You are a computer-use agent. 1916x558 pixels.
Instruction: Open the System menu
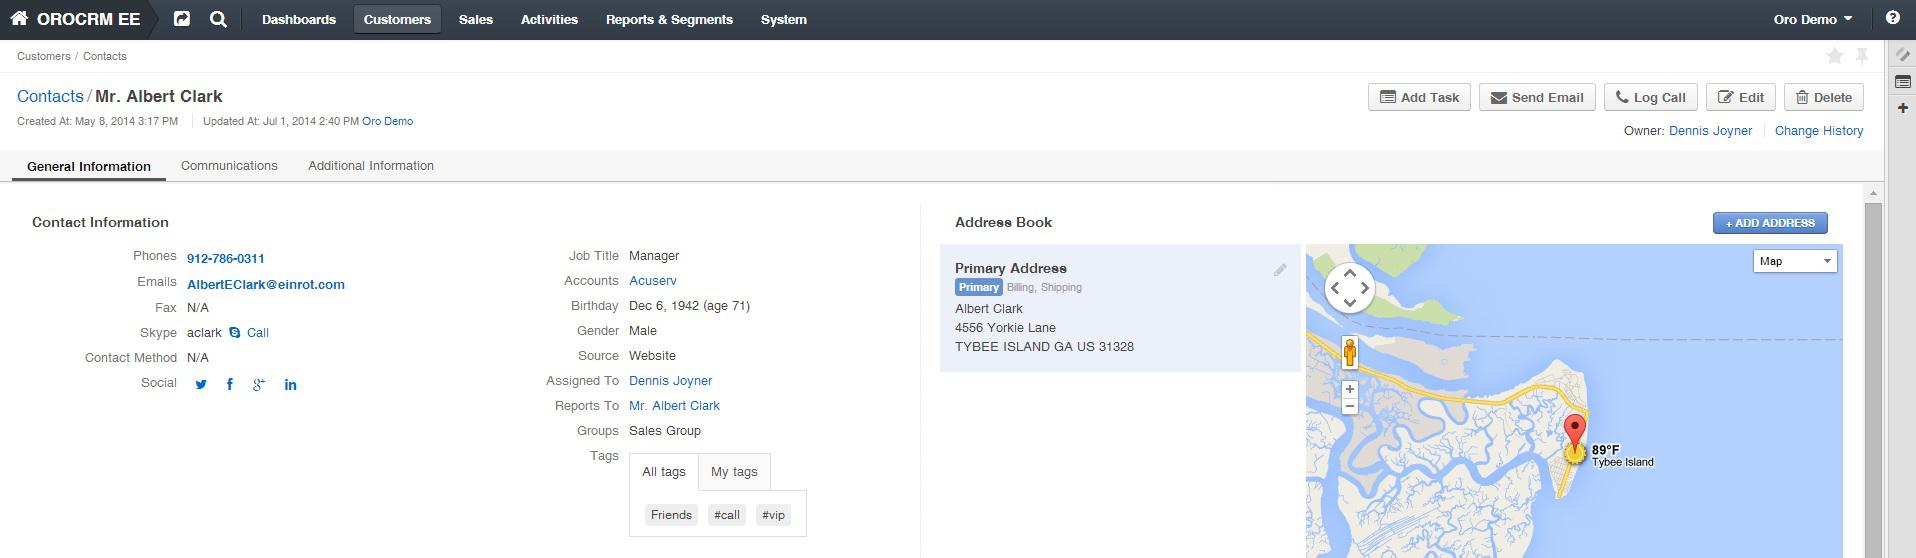point(784,19)
